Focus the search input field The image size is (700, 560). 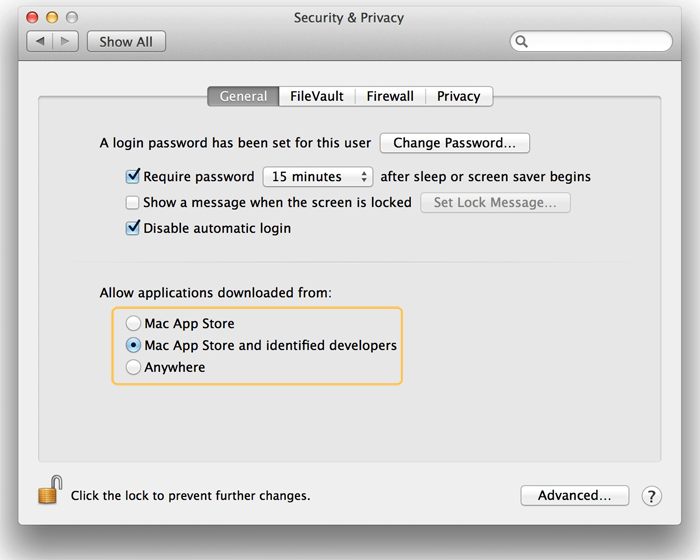tap(591, 42)
